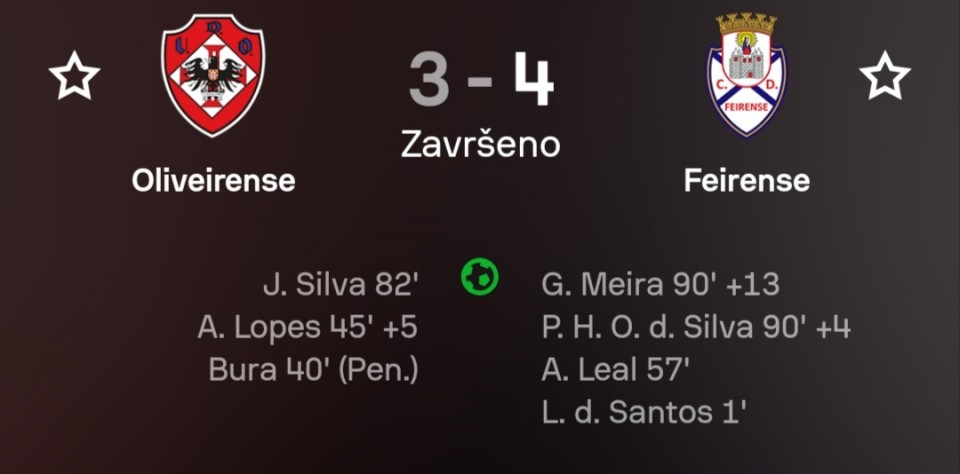The height and width of the screenshot is (474, 960).
Task: Click the Feirense club crest
Action: [x=746, y=76]
